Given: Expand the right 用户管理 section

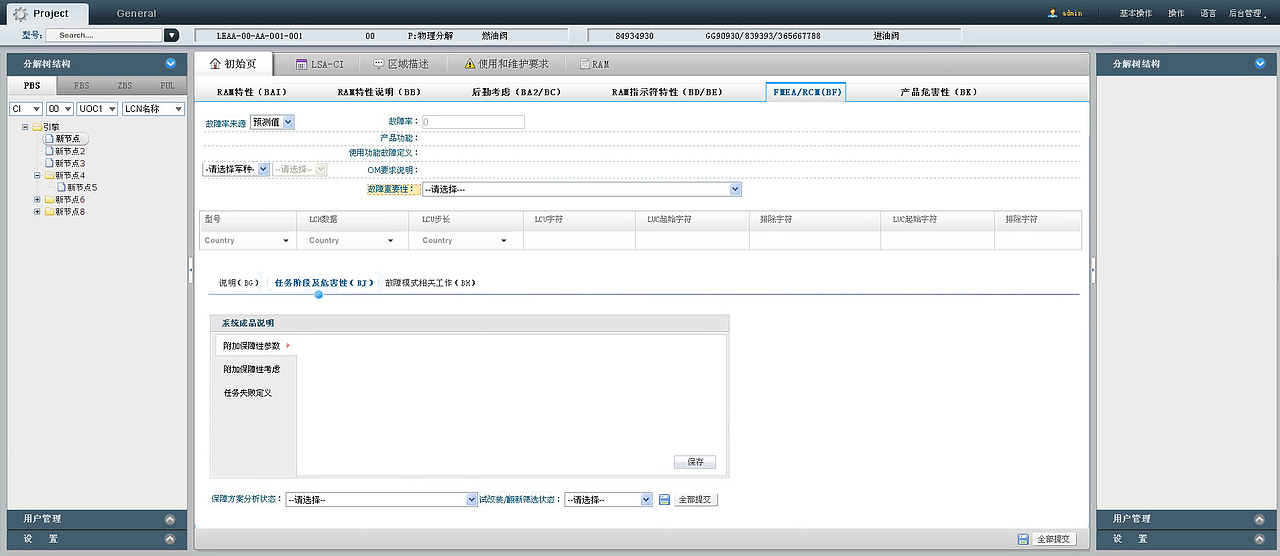Looking at the screenshot, I should pos(1259,519).
